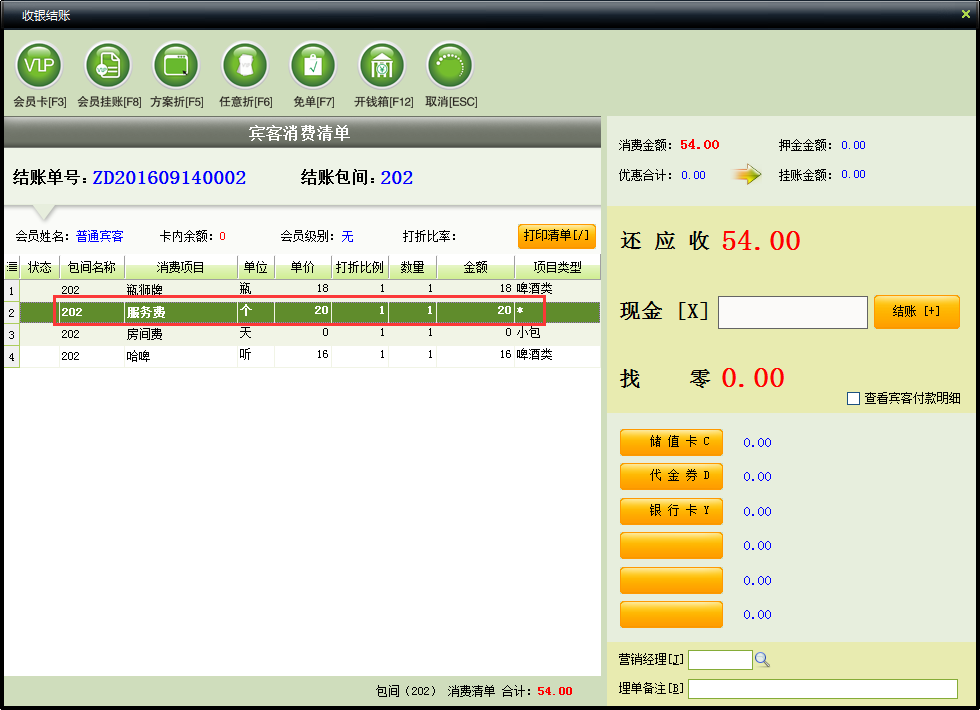Select the 房间费 item row

(x=302, y=334)
